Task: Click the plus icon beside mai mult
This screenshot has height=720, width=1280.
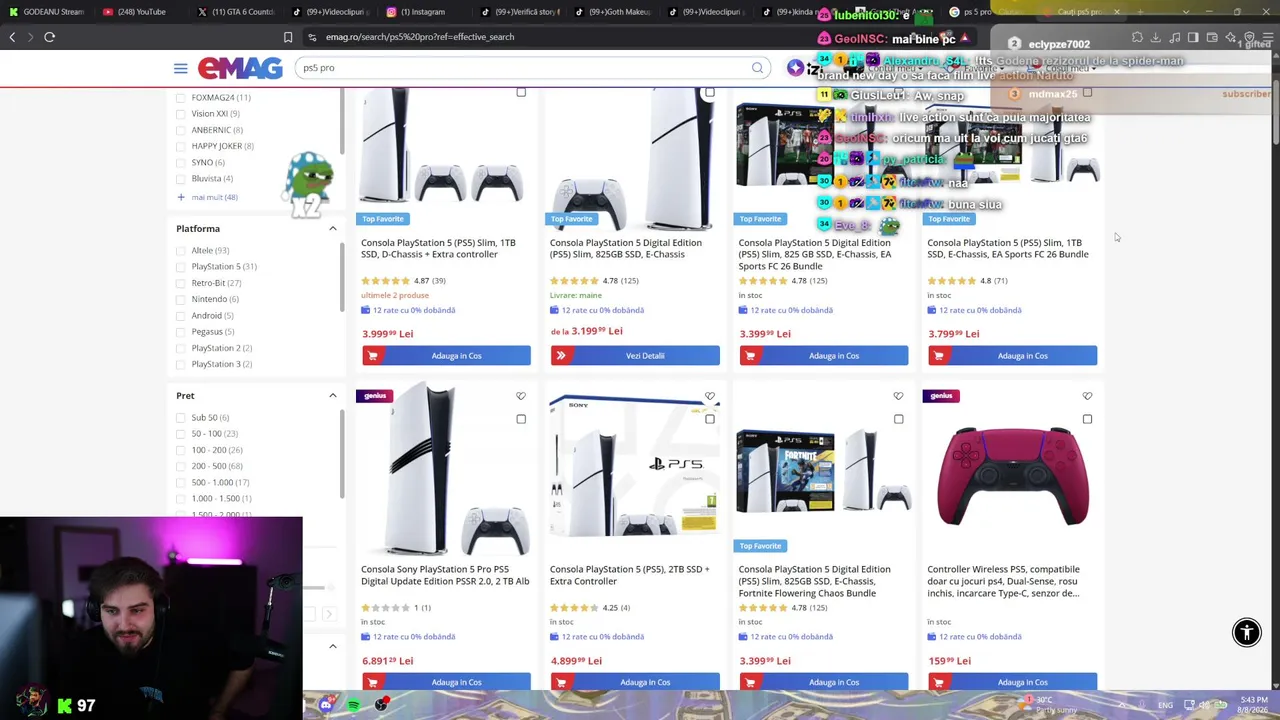Action: (181, 197)
